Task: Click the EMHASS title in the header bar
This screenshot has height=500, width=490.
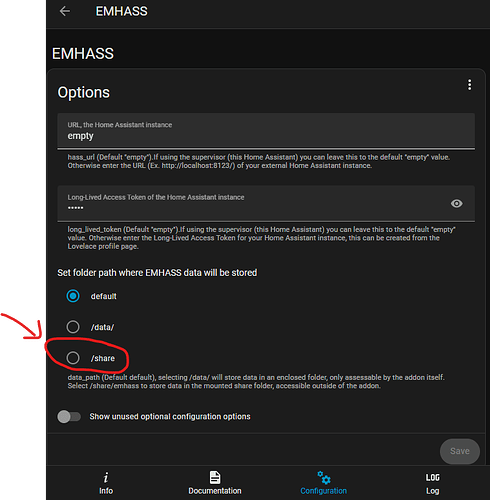Action: tap(121, 11)
